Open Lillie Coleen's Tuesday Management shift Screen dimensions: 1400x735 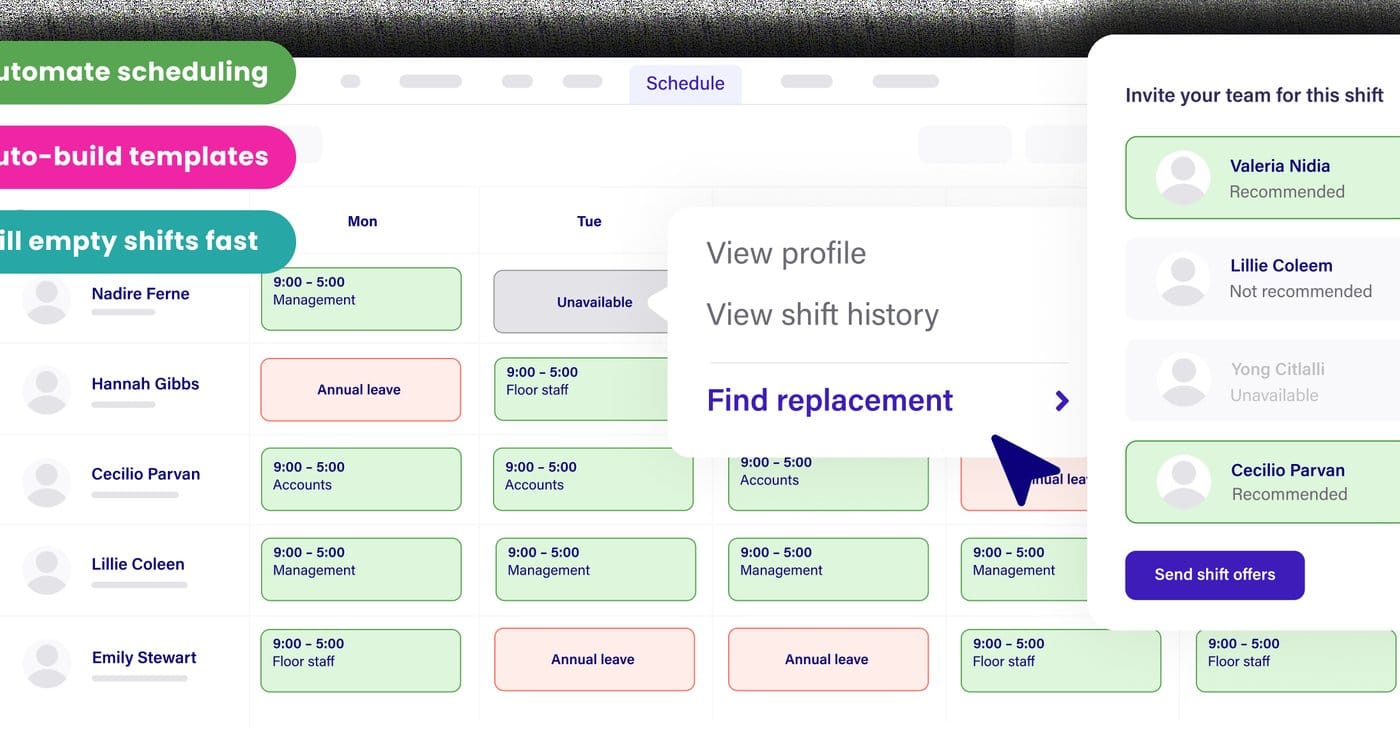(x=595, y=569)
